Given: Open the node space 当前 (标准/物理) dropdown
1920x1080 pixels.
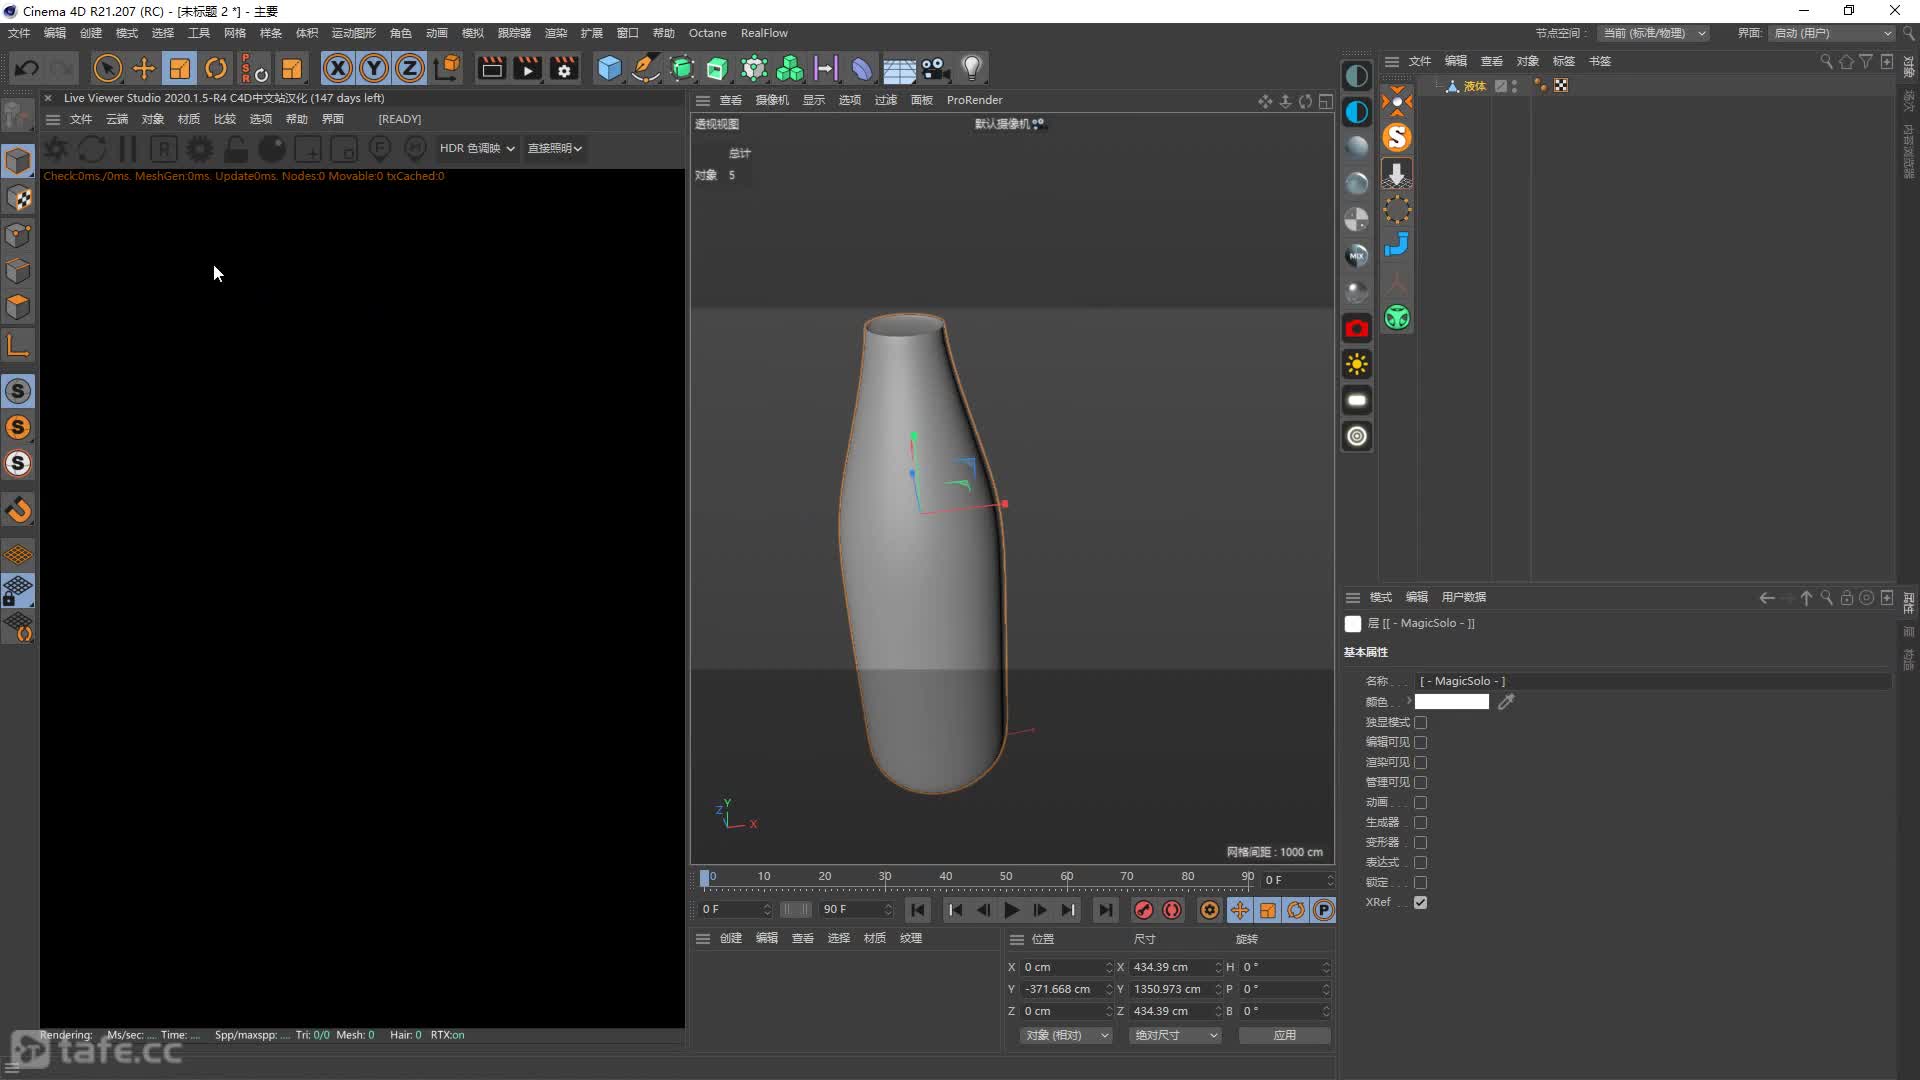Looking at the screenshot, I should point(1653,33).
